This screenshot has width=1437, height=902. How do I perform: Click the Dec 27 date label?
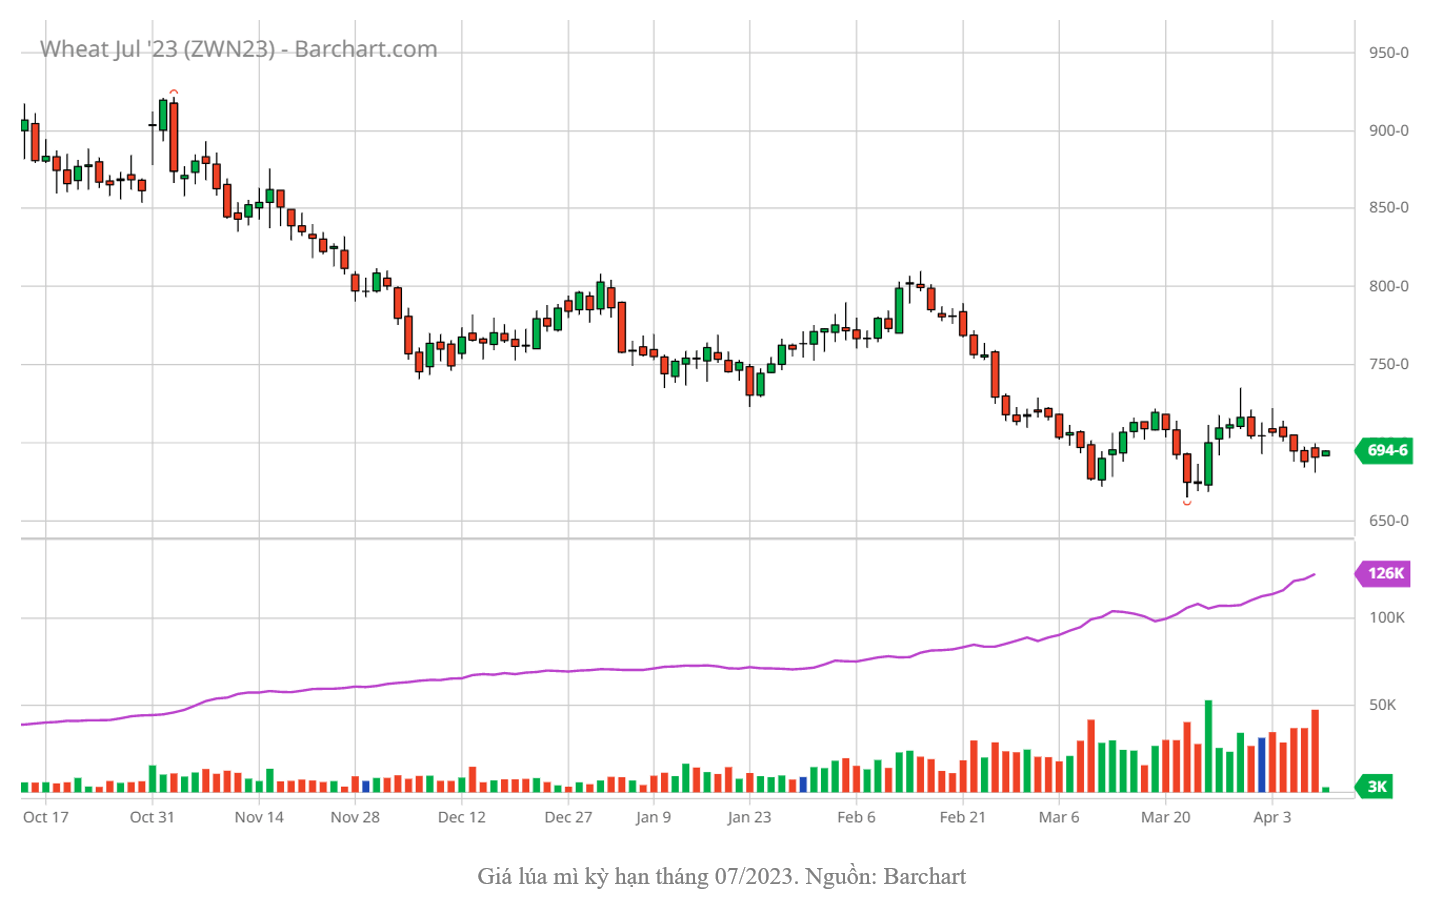(568, 817)
